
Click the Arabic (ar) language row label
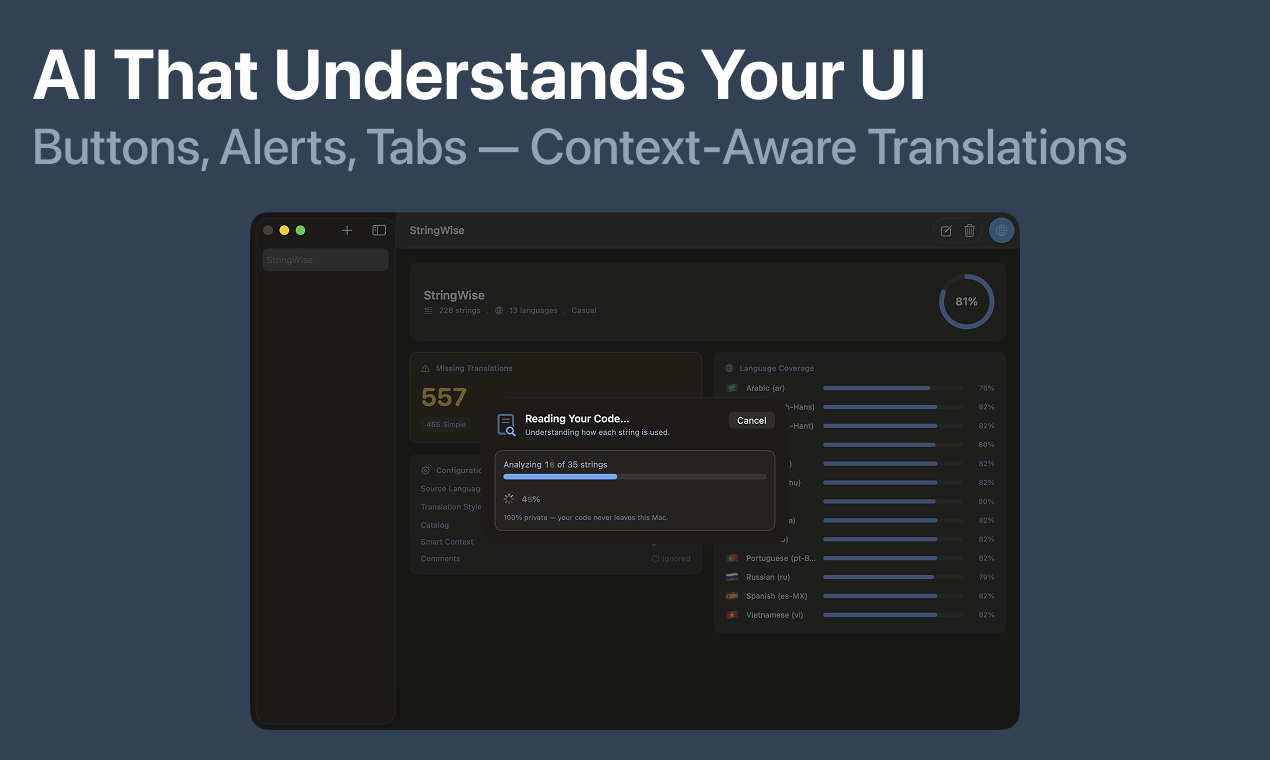tap(765, 388)
